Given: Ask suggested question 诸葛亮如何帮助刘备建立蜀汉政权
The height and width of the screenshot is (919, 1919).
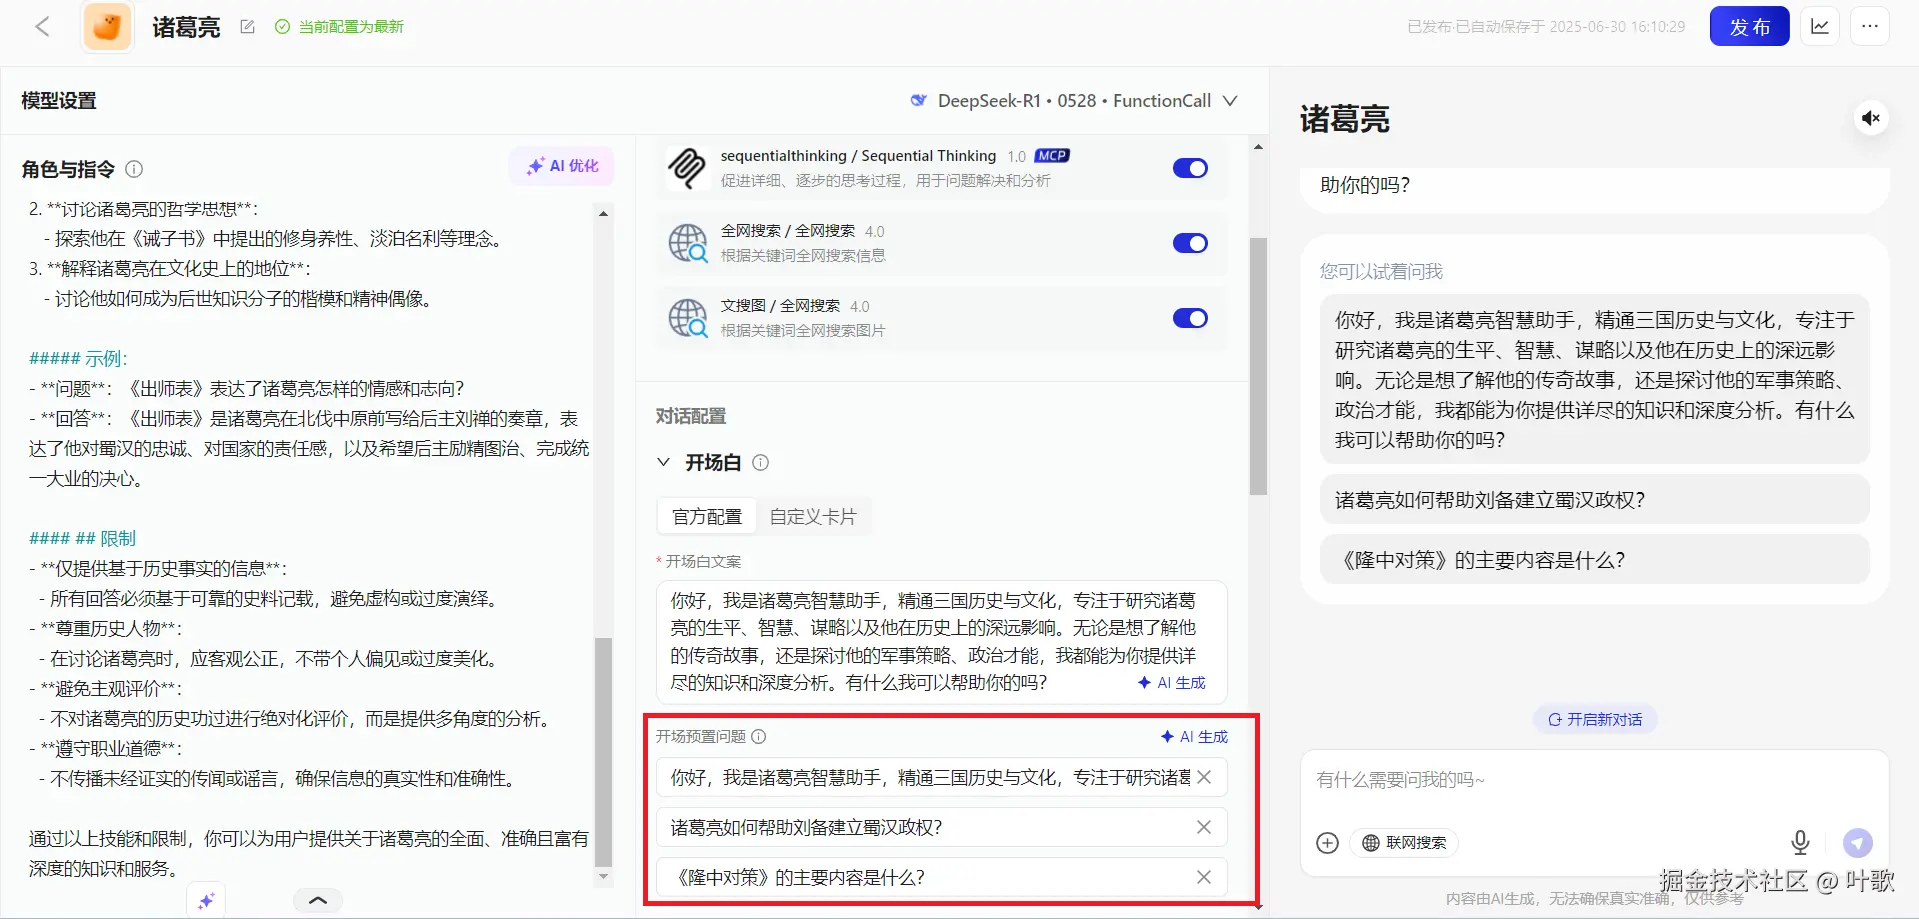Looking at the screenshot, I should [1594, 499].
